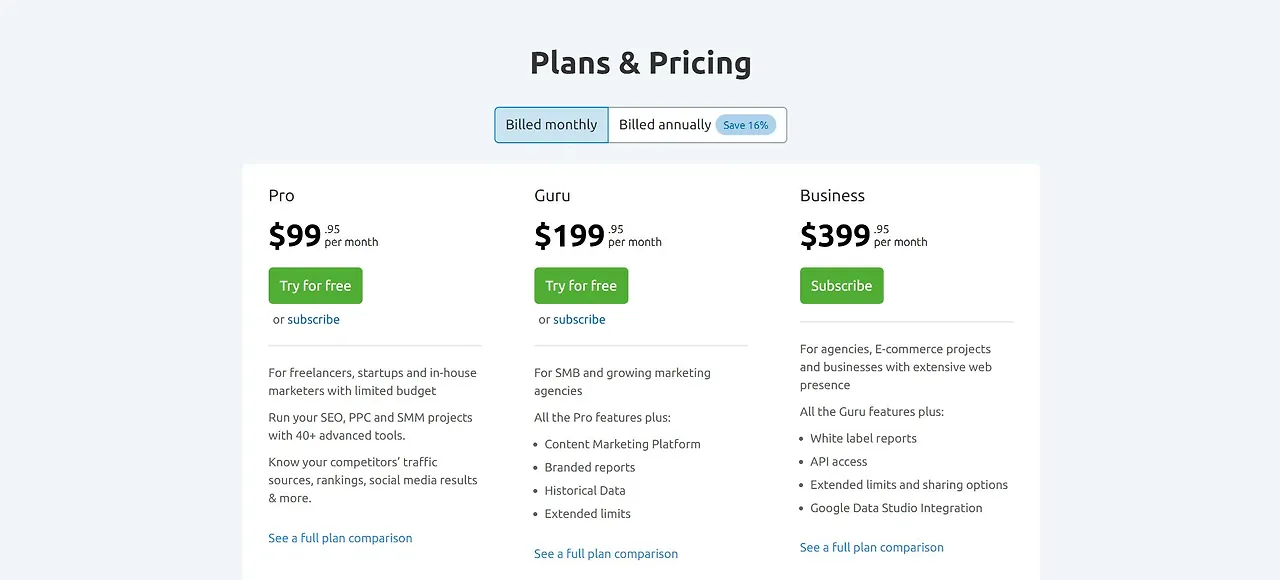Click subscribe below the Guru trial button
The image size is (1280, 580).
click(x=579, y=319)
